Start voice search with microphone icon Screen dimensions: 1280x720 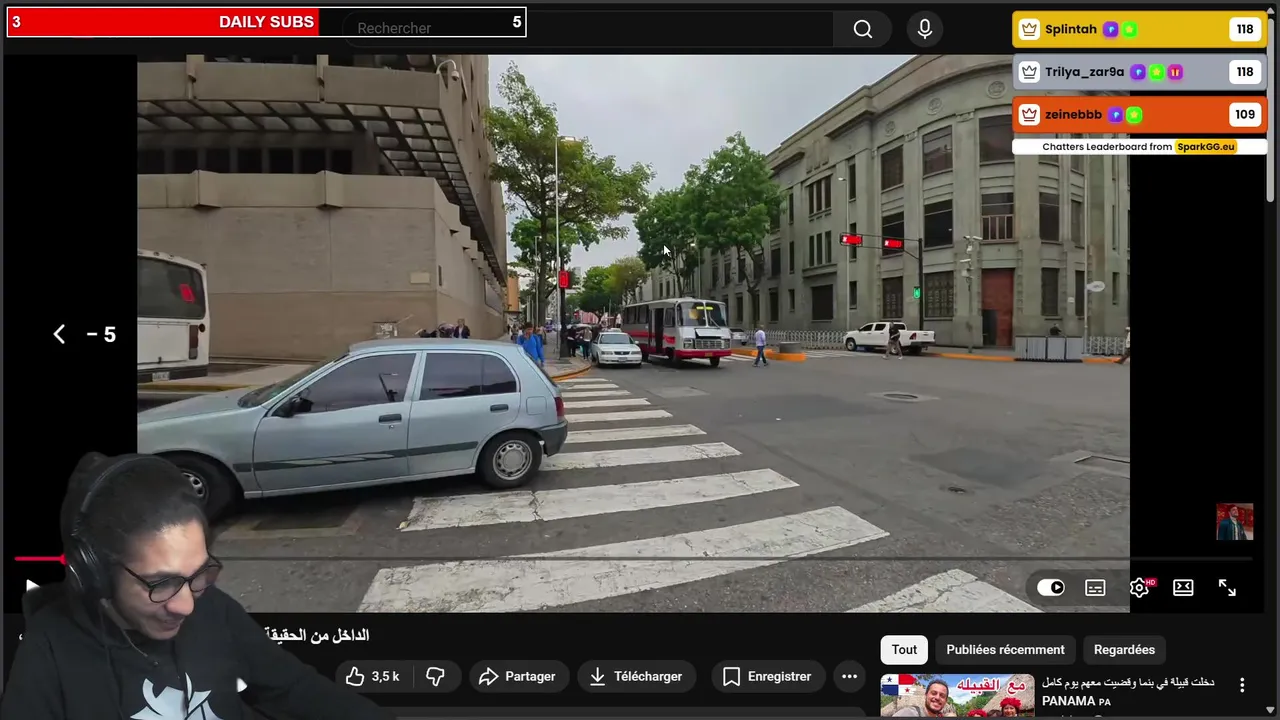(925, 29)
